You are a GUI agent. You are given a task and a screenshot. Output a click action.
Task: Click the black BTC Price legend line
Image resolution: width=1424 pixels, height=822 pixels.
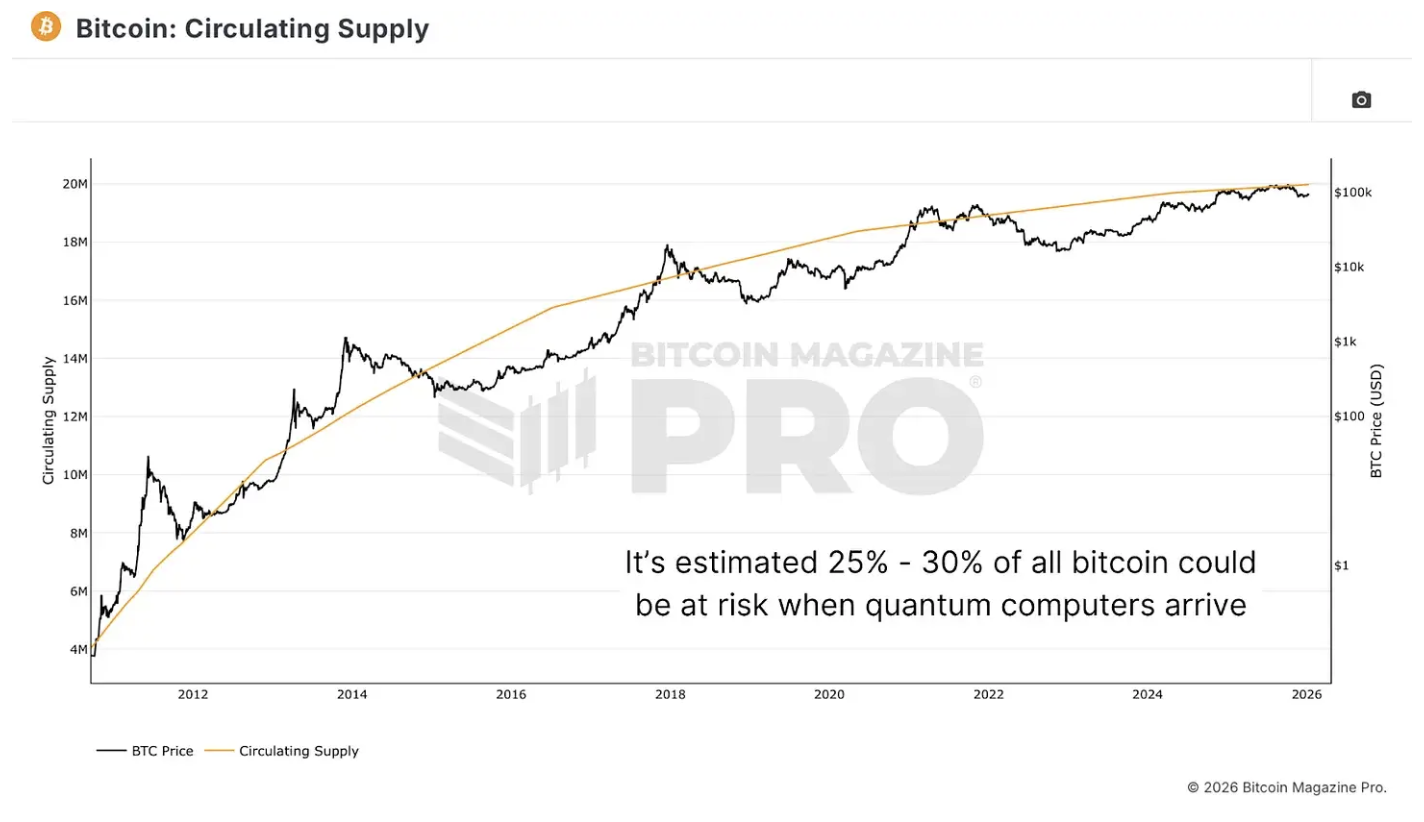[110, 751]
